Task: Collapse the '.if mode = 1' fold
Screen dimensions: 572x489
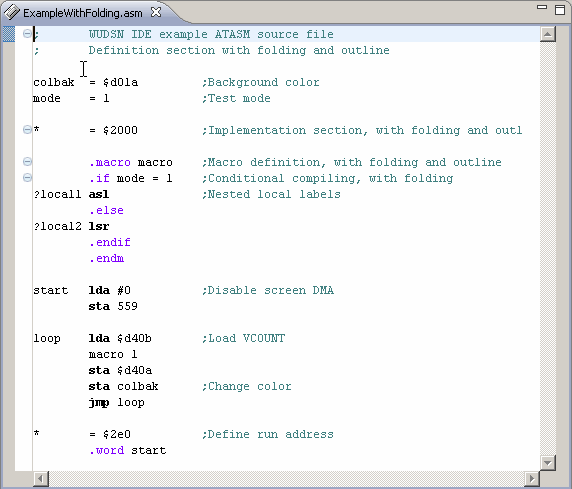Action: [27, 178]
